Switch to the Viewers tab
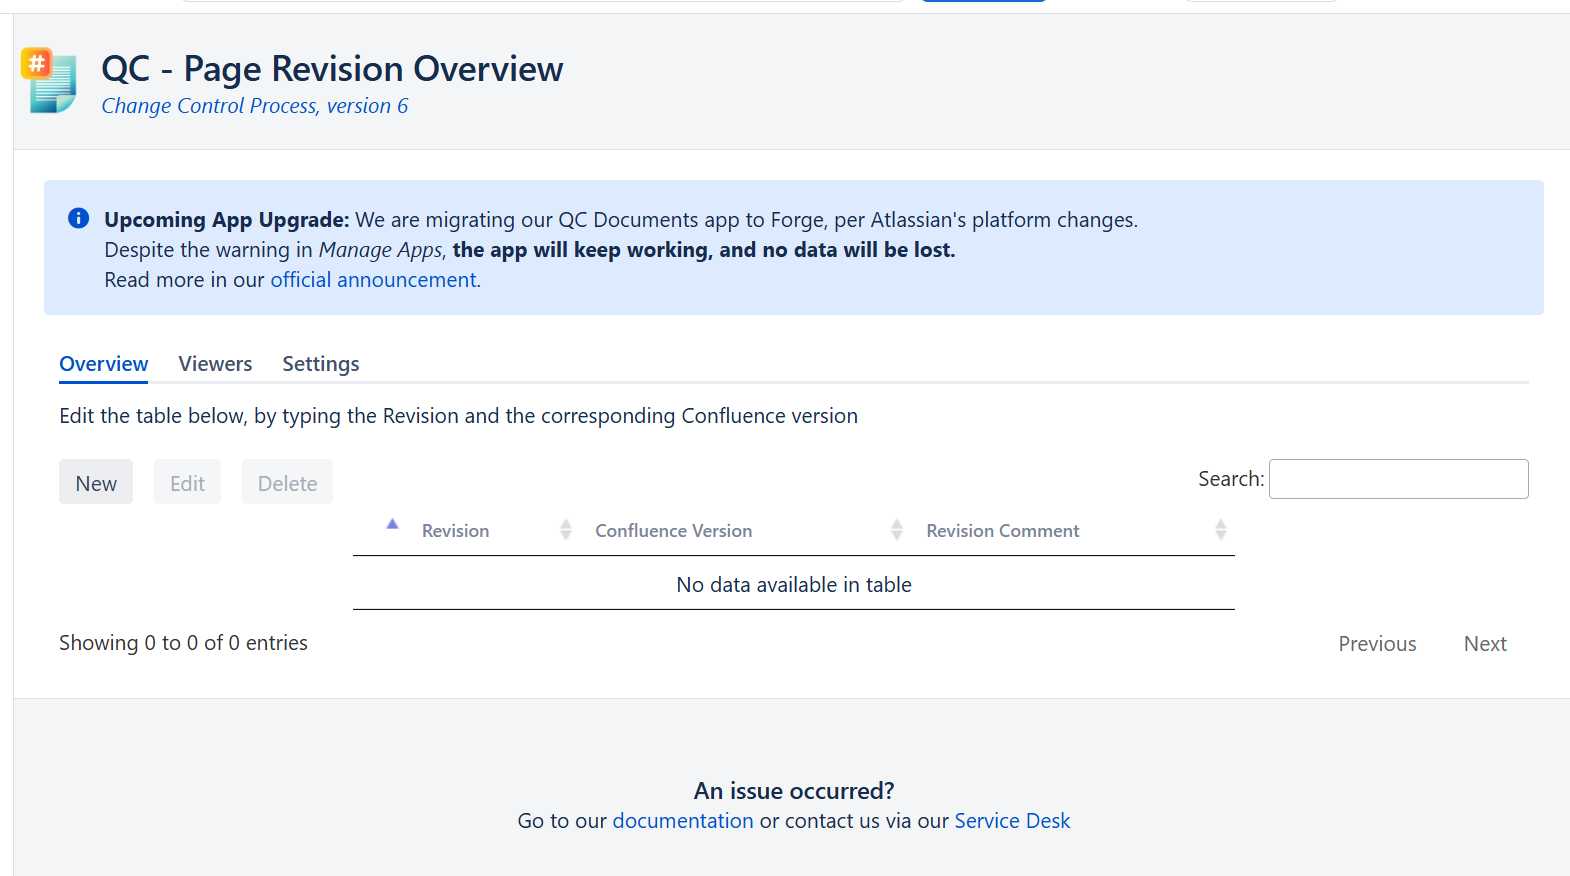Screen dimensions: 1570x876 coord(215,364)
